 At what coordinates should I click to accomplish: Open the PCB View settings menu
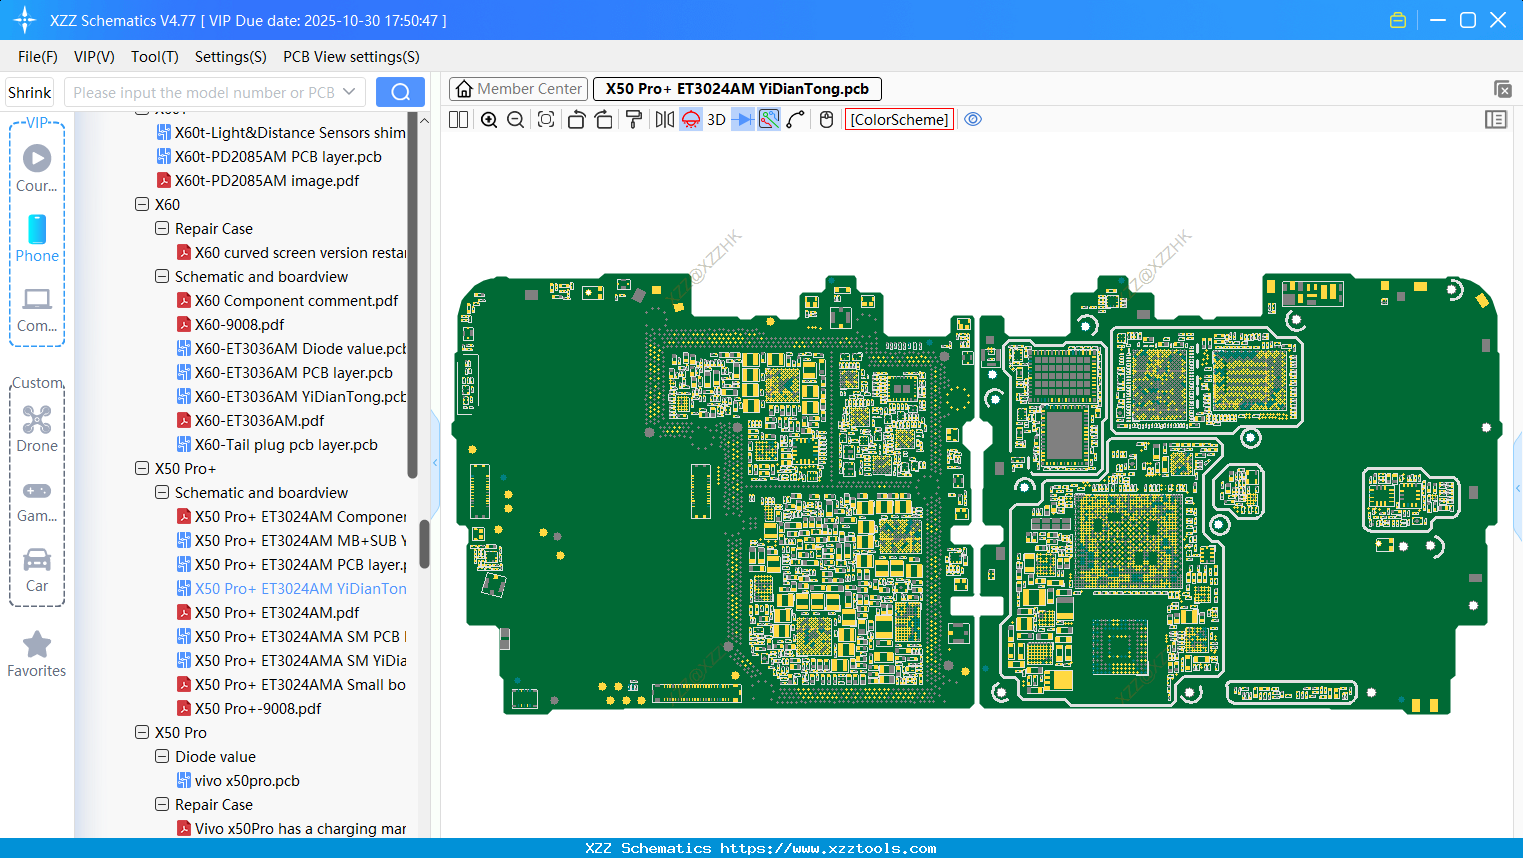tap(351, 57)
